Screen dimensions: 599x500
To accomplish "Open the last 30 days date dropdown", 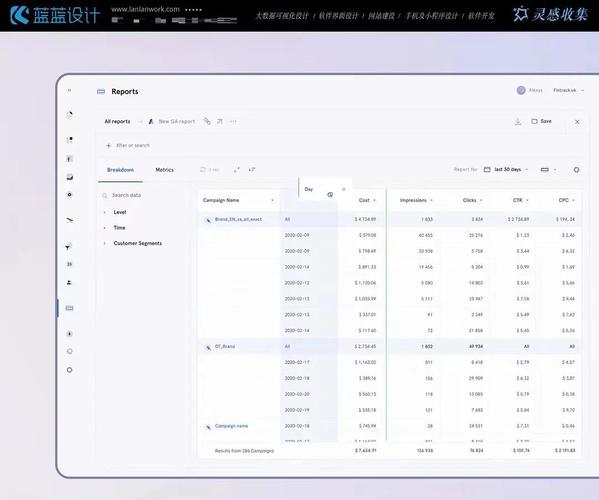I will (x=506, y=170).
